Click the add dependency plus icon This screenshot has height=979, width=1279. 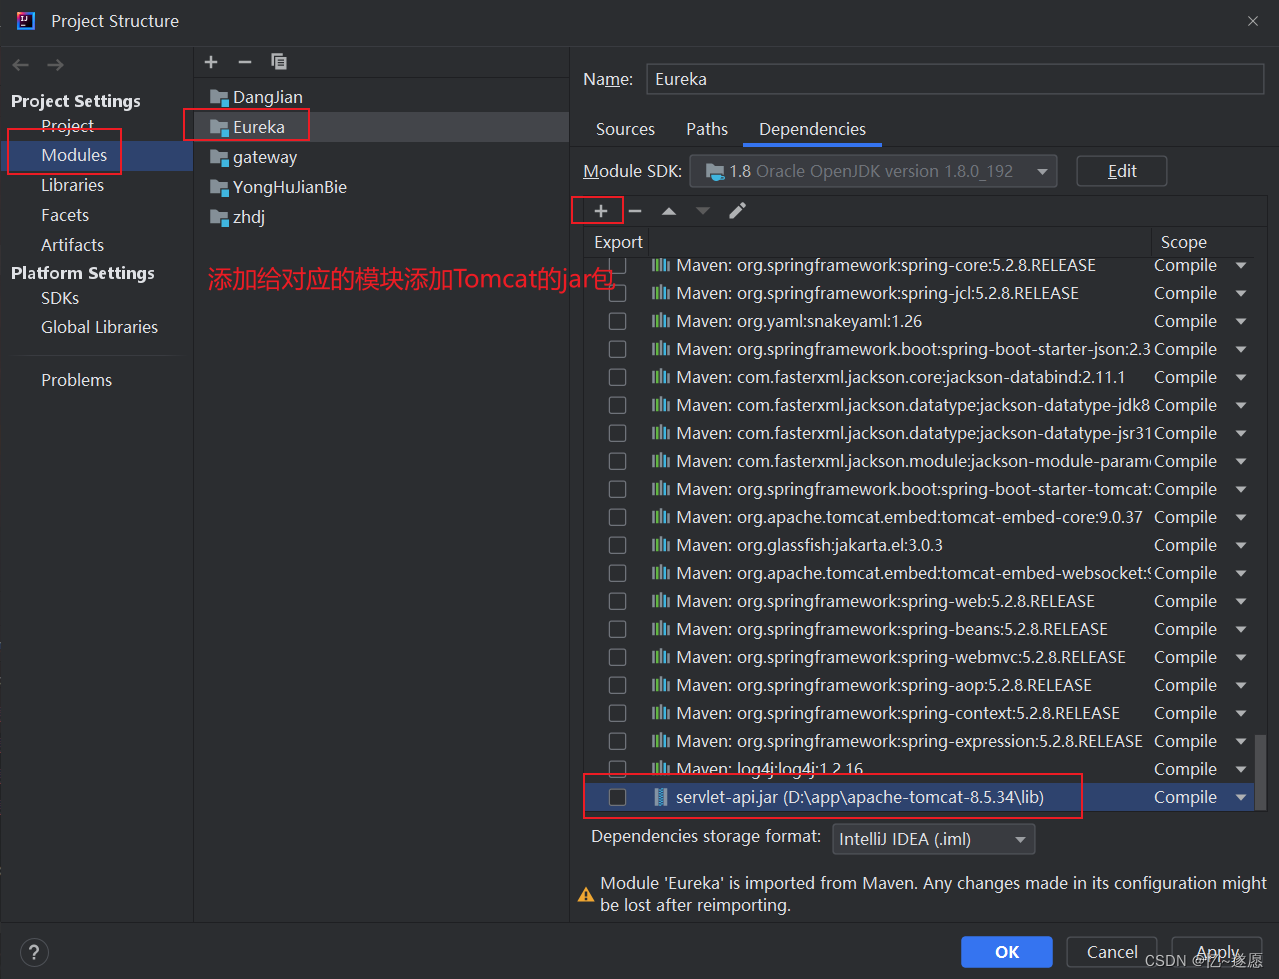tap(601, 211)
